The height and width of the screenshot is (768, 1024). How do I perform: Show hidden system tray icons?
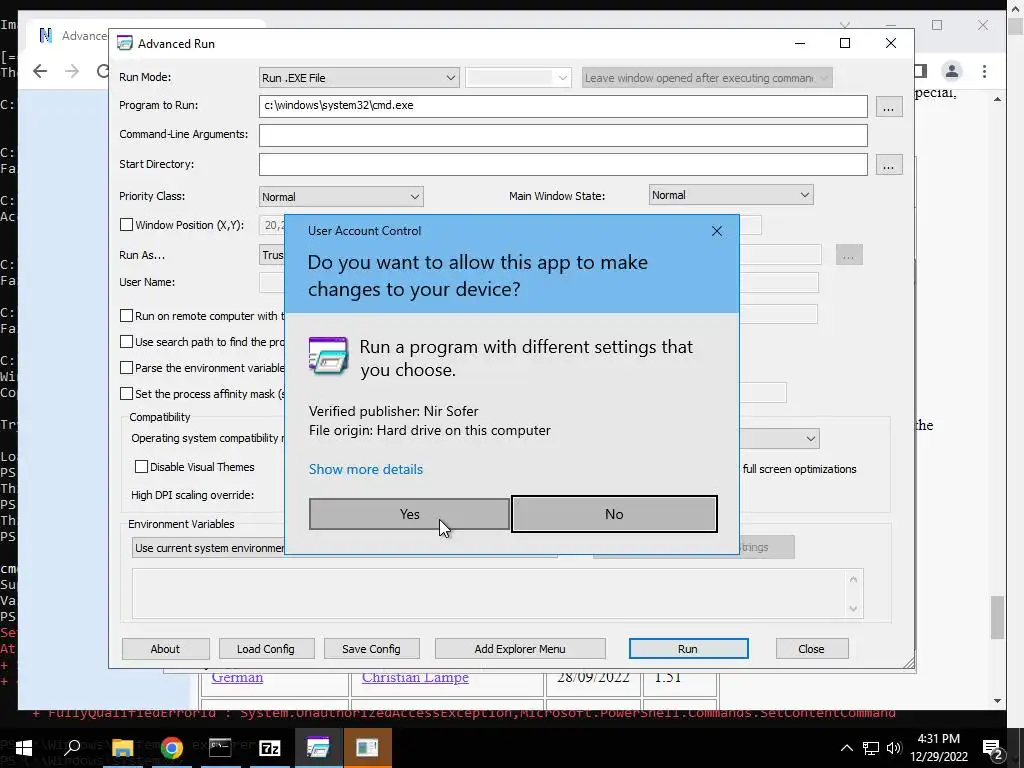tap(846, 748)
